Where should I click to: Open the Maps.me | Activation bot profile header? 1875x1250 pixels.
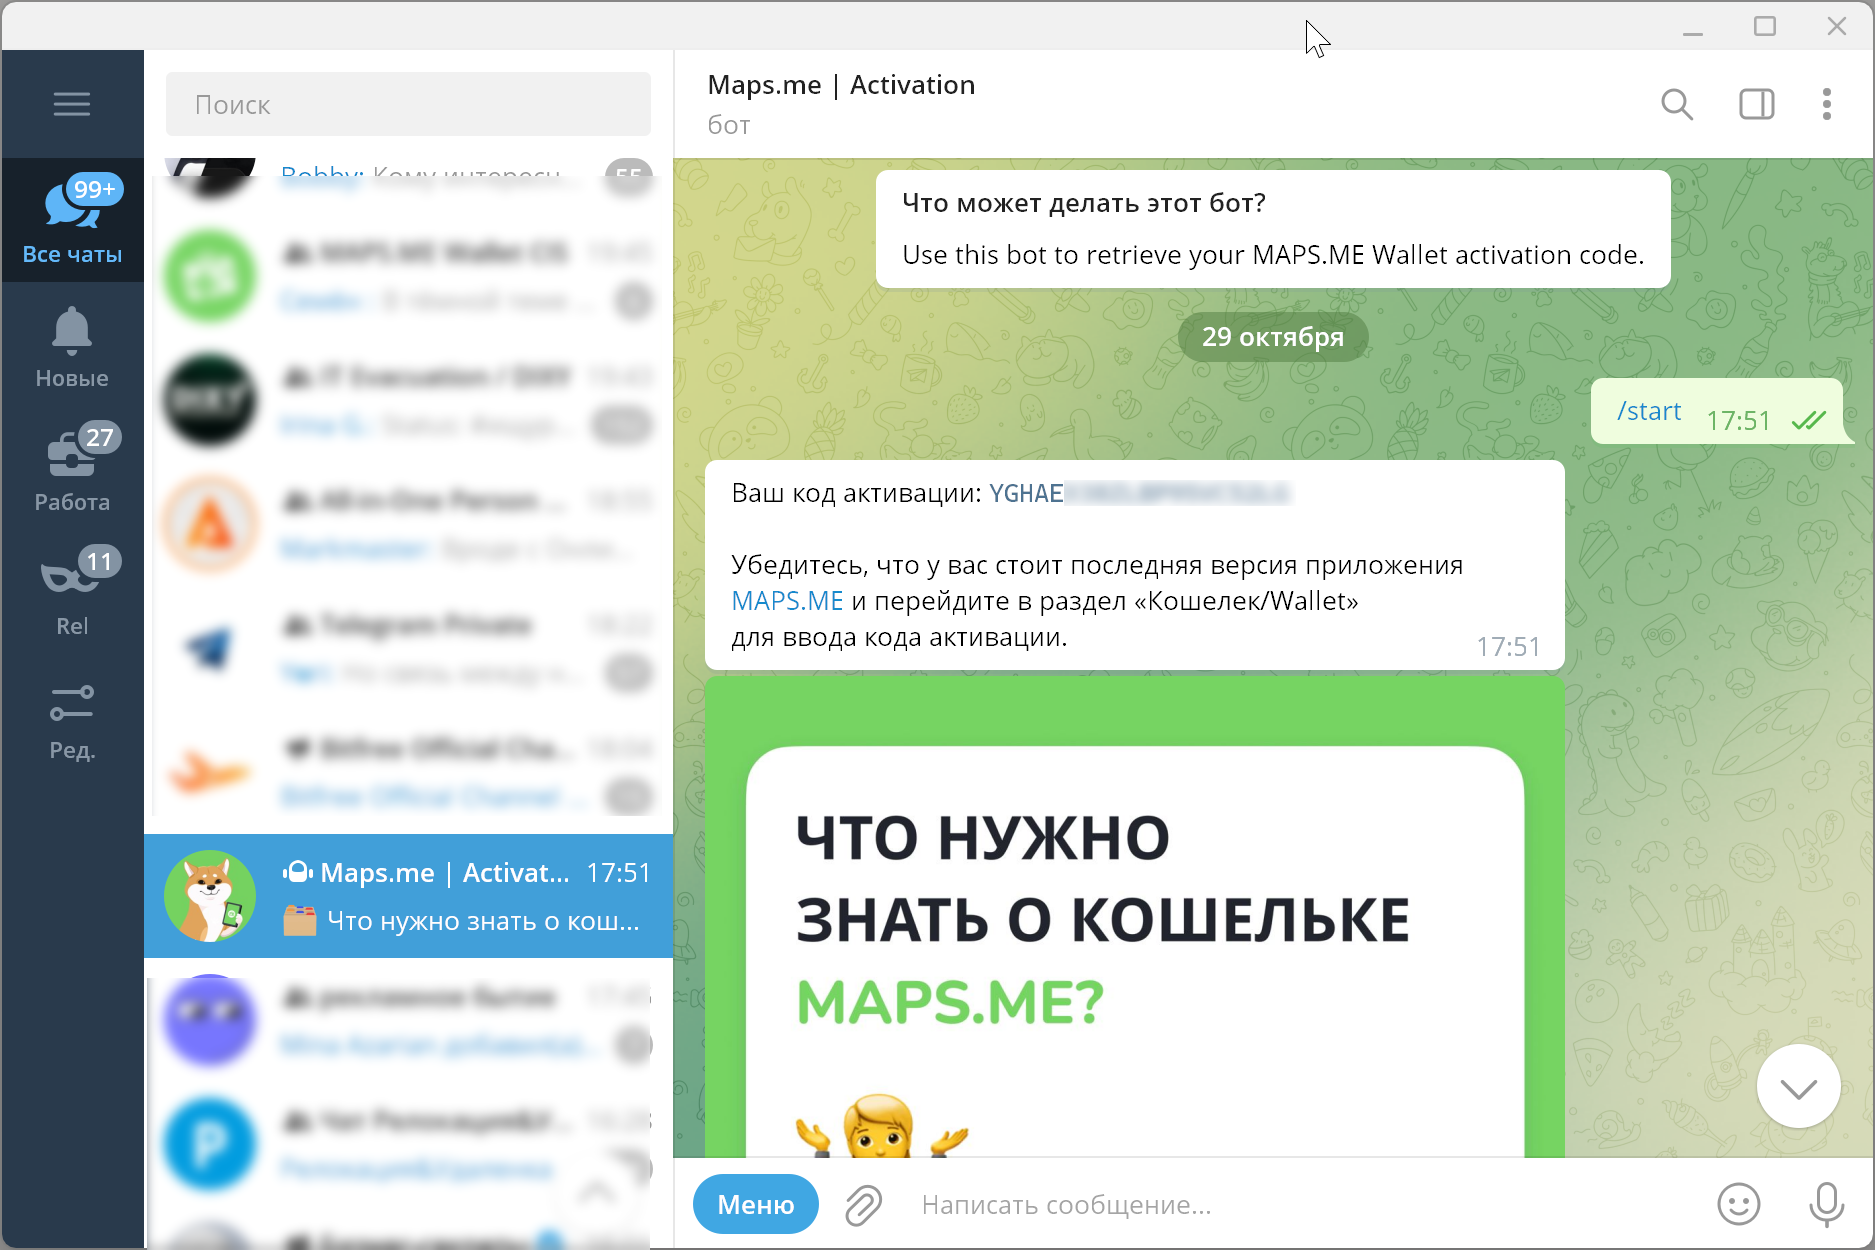[x=841, y=104]
